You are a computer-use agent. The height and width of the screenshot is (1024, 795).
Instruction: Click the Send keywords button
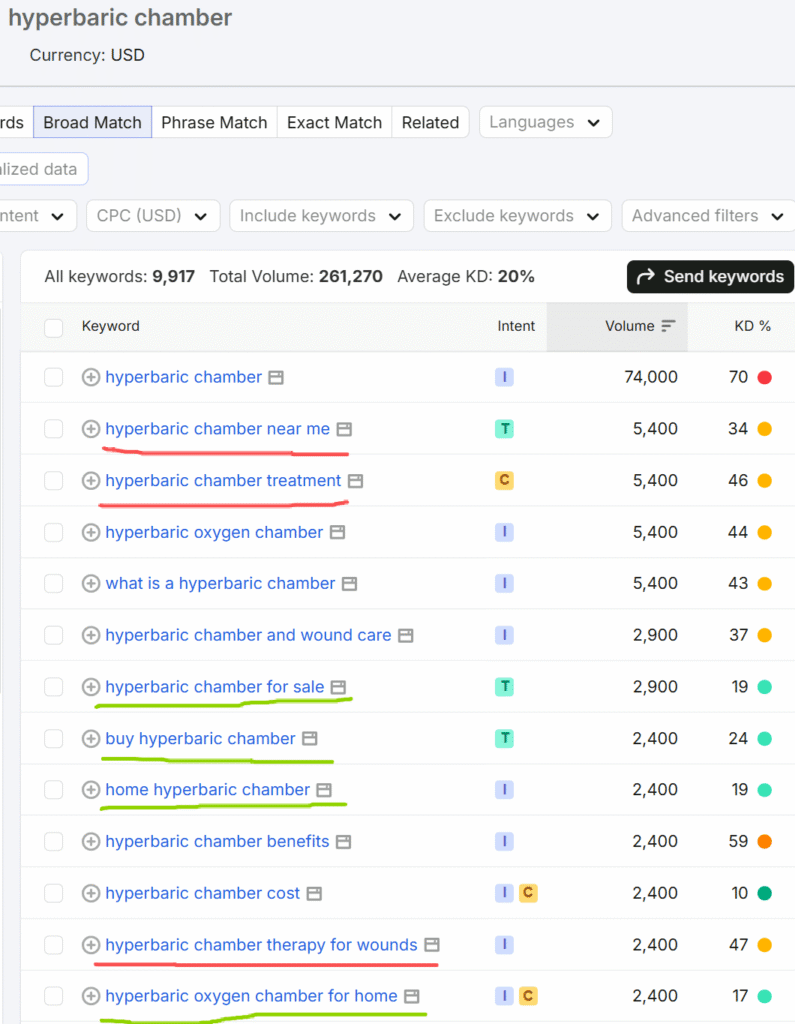pos(710,277)
